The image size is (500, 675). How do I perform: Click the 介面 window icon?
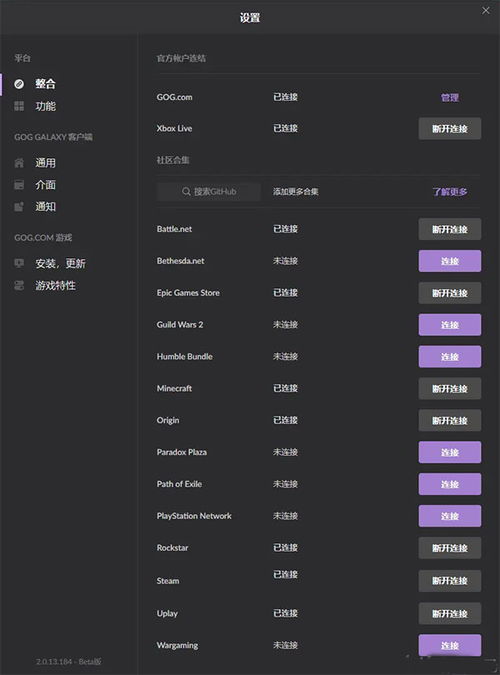tap(19, 185)
